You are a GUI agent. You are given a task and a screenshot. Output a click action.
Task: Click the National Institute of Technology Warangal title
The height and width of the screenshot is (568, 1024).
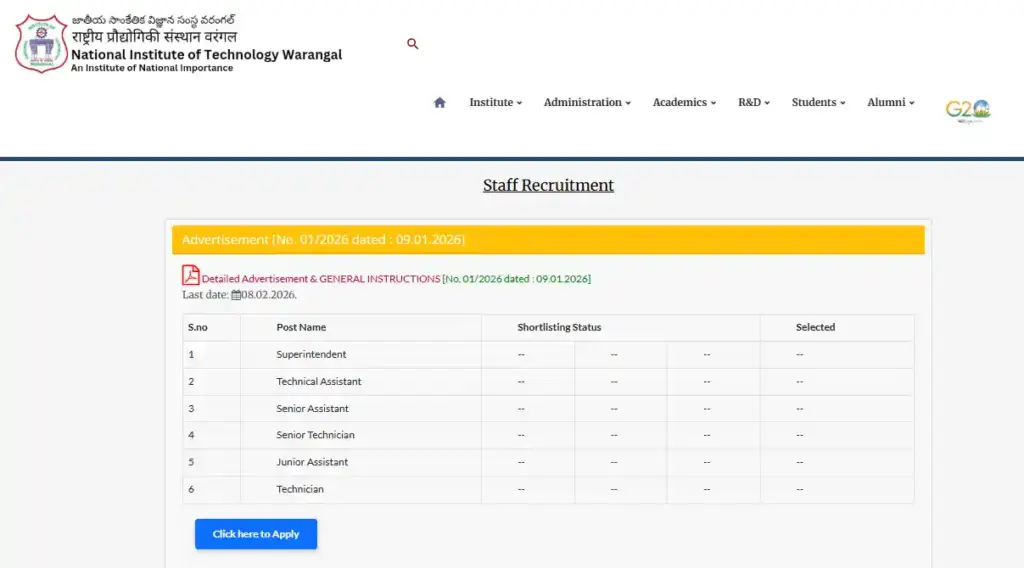(x=206, y=55)
